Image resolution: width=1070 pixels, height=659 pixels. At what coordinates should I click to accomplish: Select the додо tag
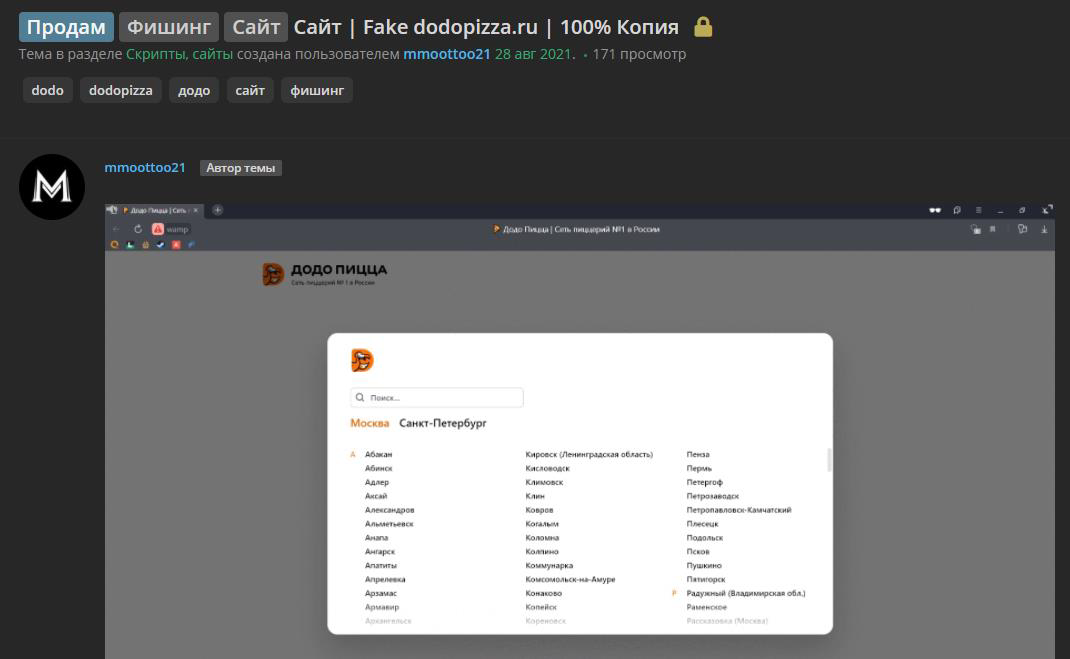click(x=194, y=90)
